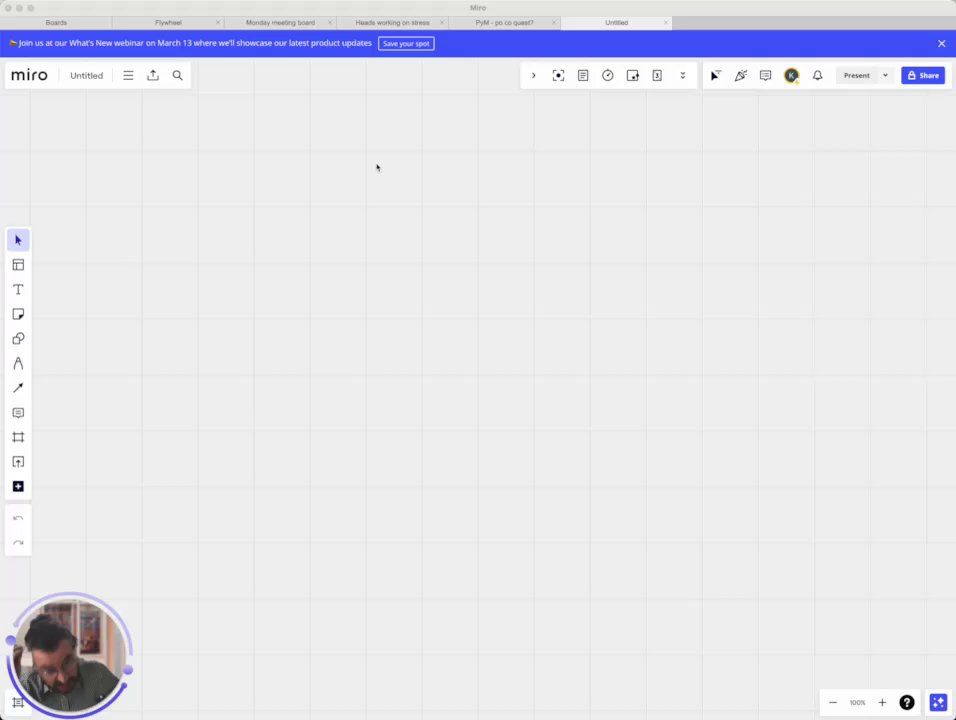Open more apps plus button
Image resolution: width=956 pixels, height=720 pixels.
pyautogui.click(x=18, y=487)
